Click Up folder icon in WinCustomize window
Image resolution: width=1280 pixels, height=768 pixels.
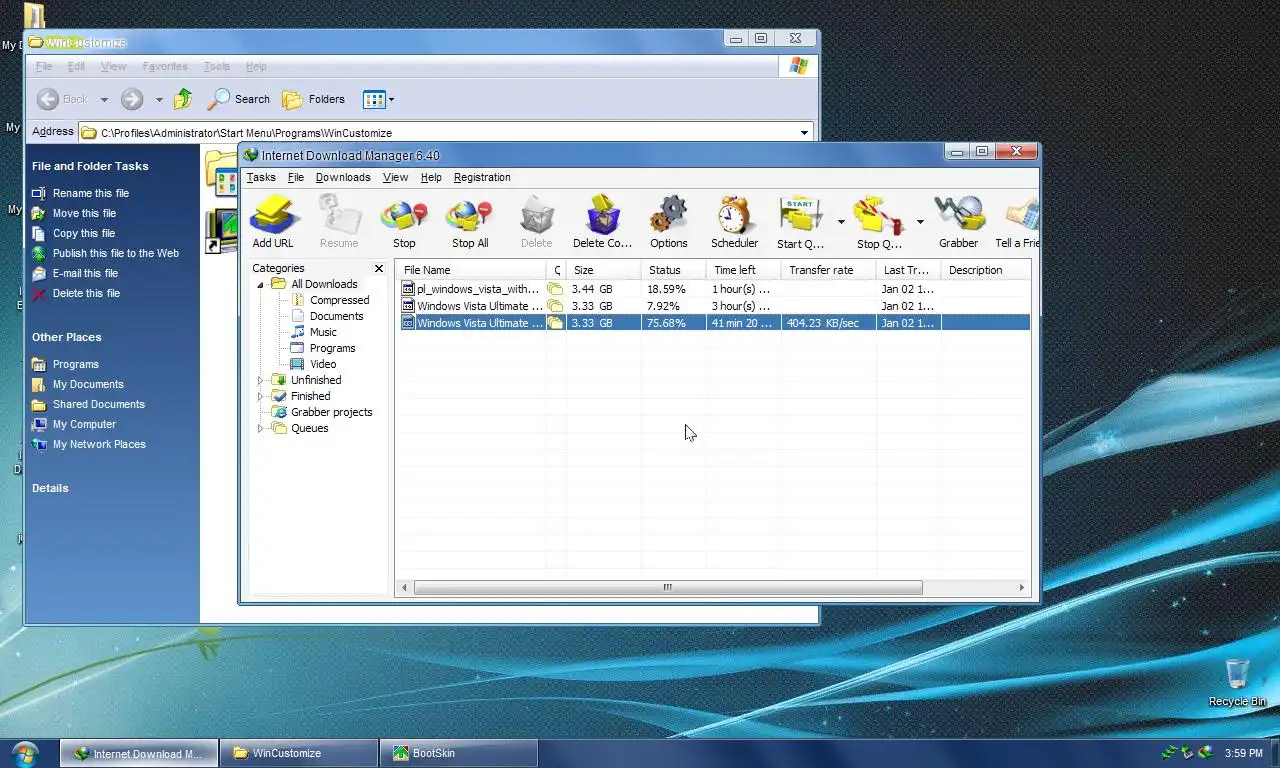point(183,99)
